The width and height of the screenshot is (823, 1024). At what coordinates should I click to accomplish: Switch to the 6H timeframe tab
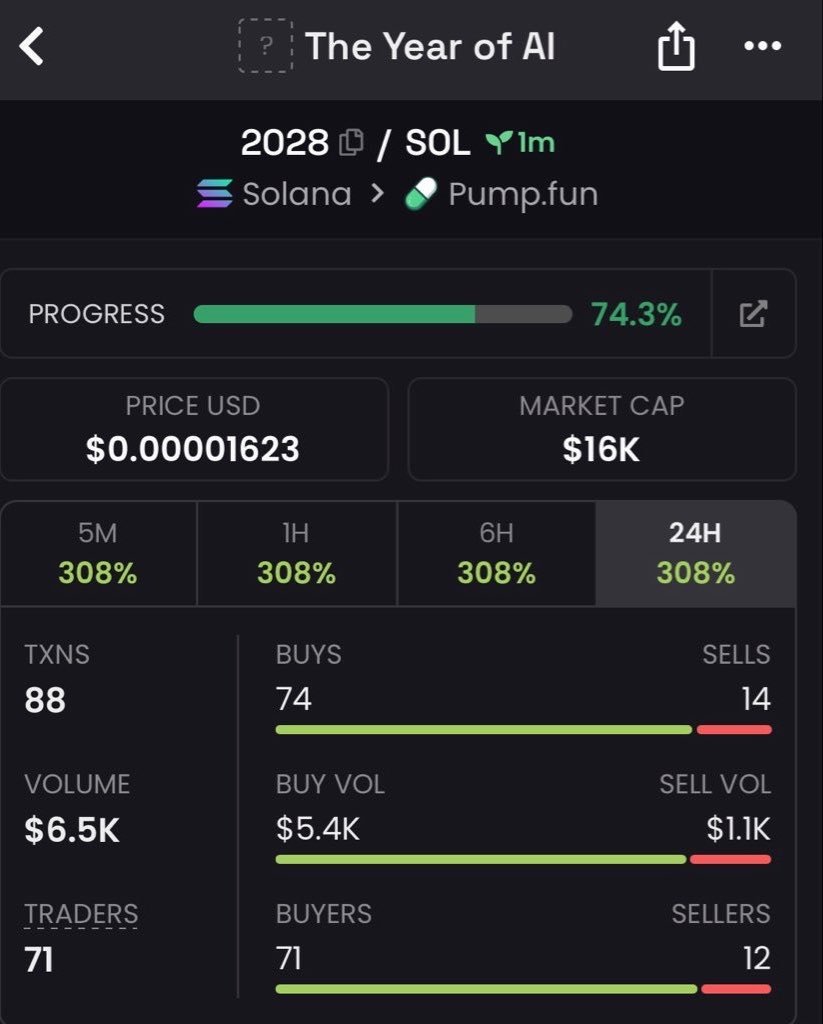pyautogui.click(x=496, y=554)
